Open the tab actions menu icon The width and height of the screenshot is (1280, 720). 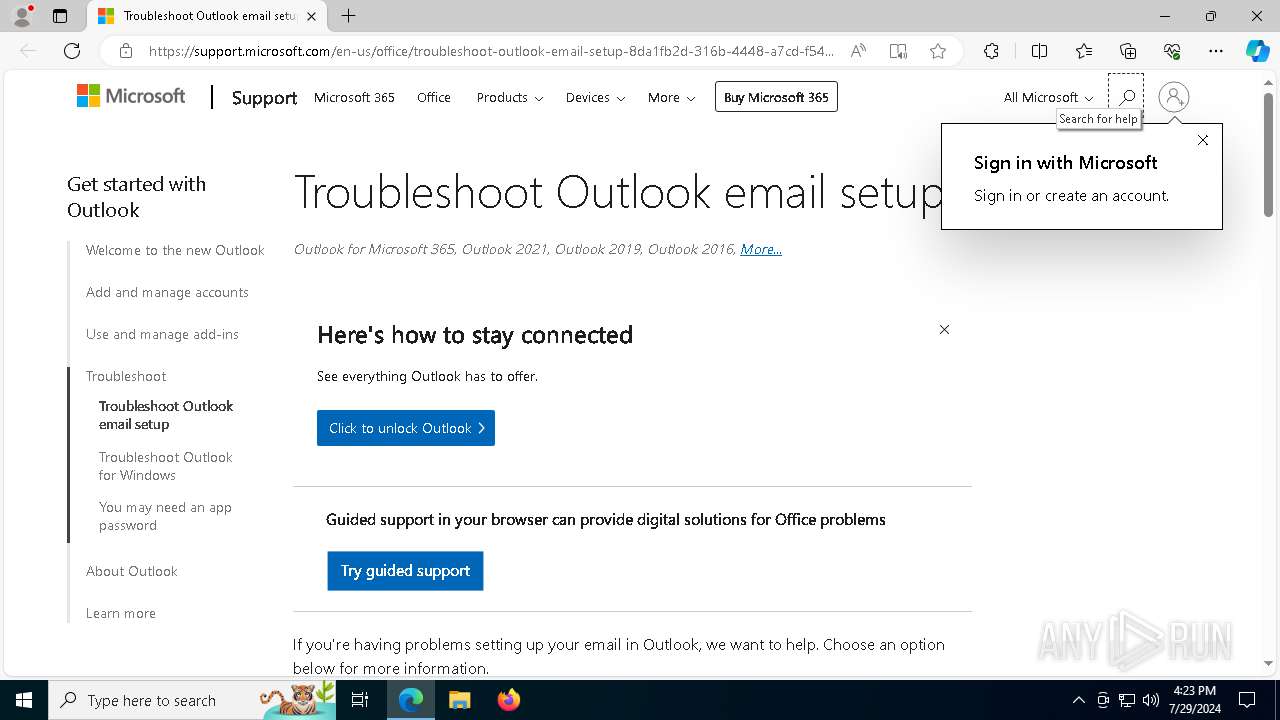point(60,16)
